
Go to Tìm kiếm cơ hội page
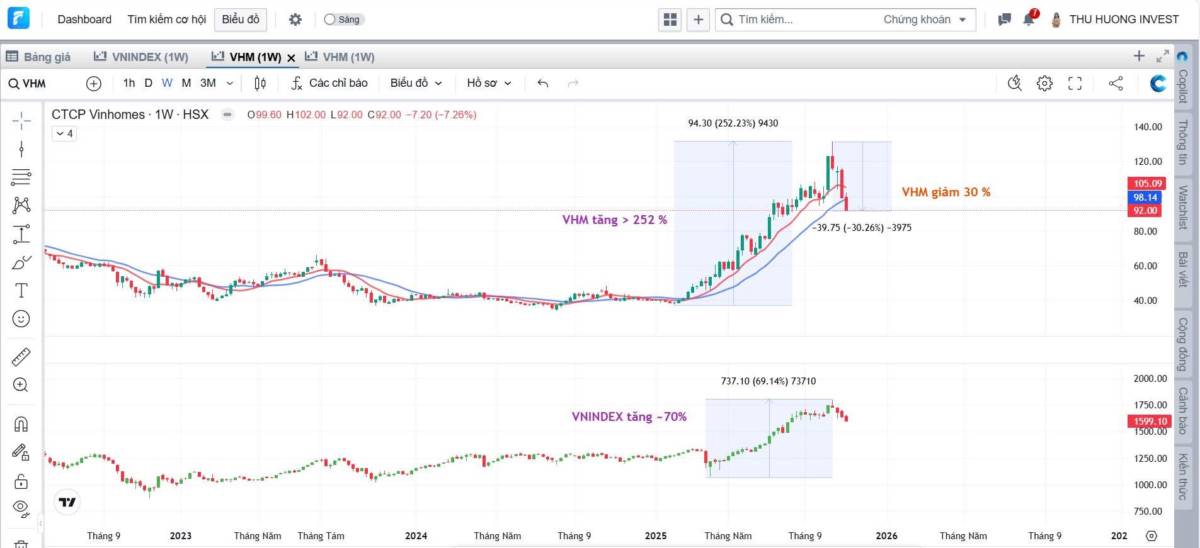pos(167,19)
